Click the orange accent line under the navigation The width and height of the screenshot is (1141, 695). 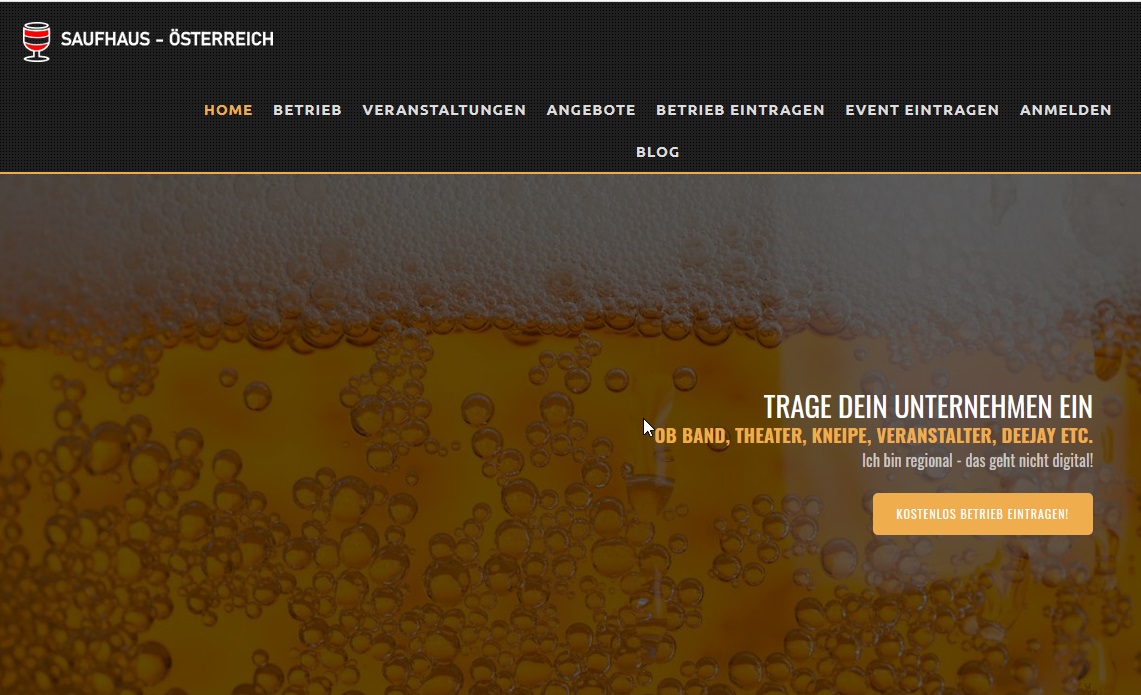pos(570,174)
